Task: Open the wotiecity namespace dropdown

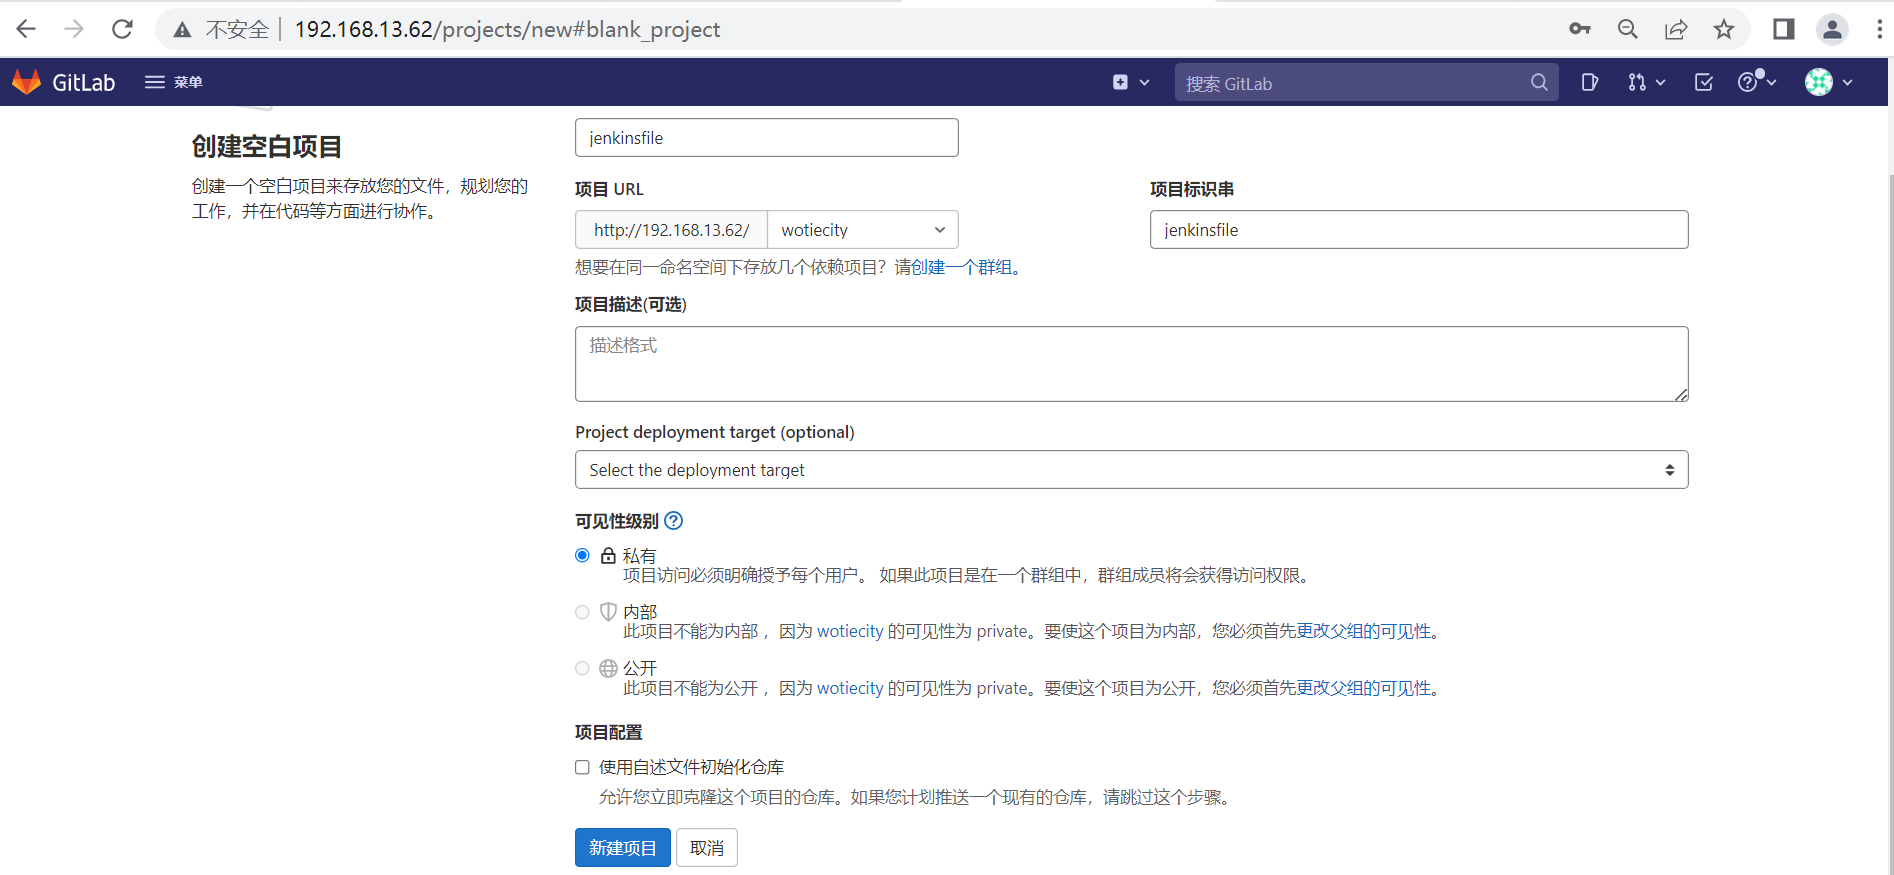Action: pos(863,230)
